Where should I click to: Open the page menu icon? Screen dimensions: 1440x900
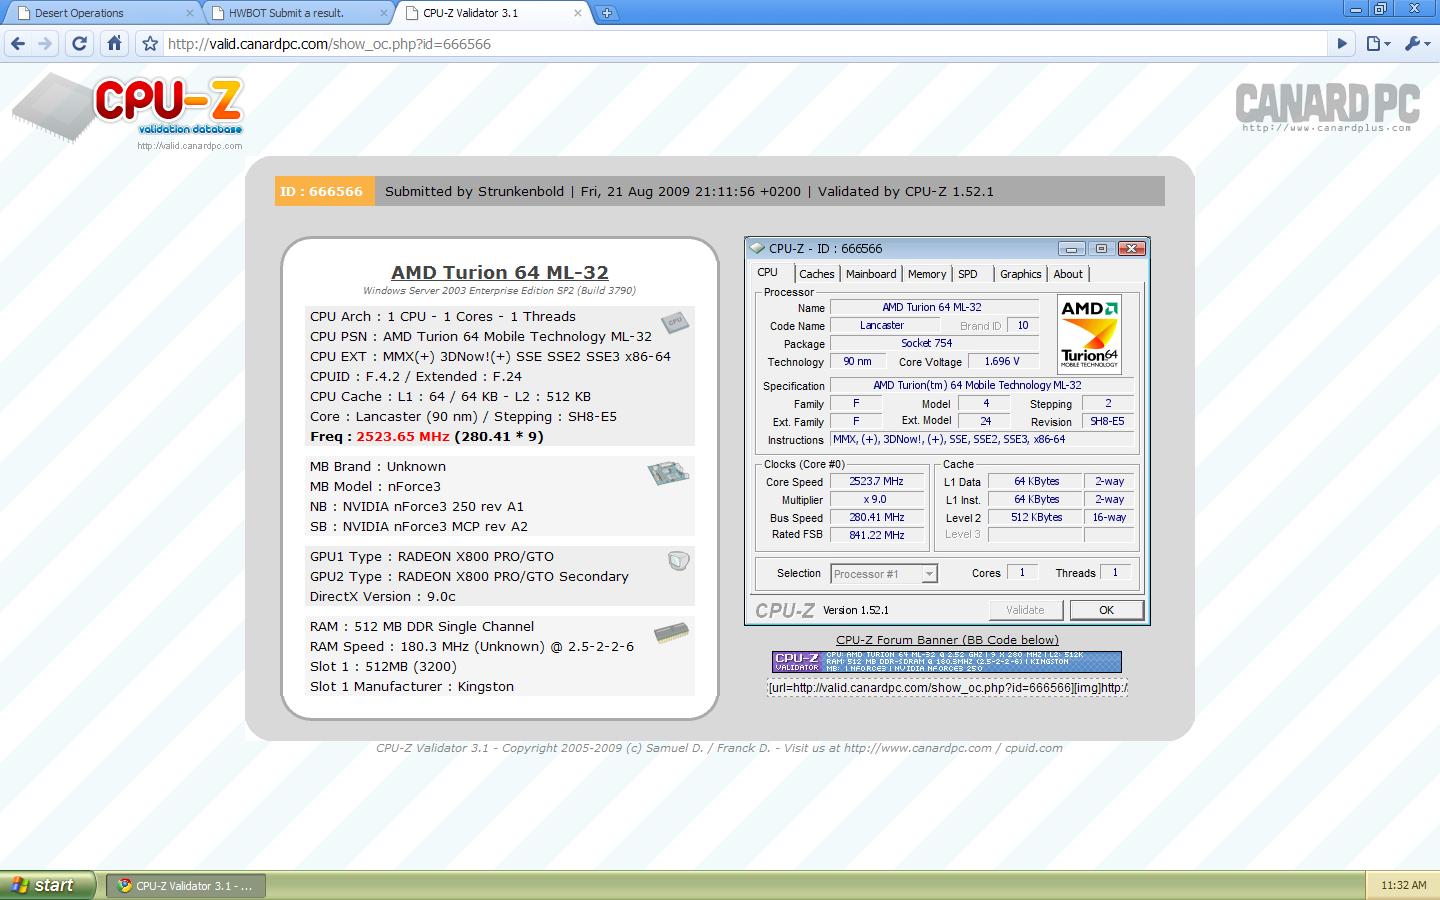tap(1378, 44)
